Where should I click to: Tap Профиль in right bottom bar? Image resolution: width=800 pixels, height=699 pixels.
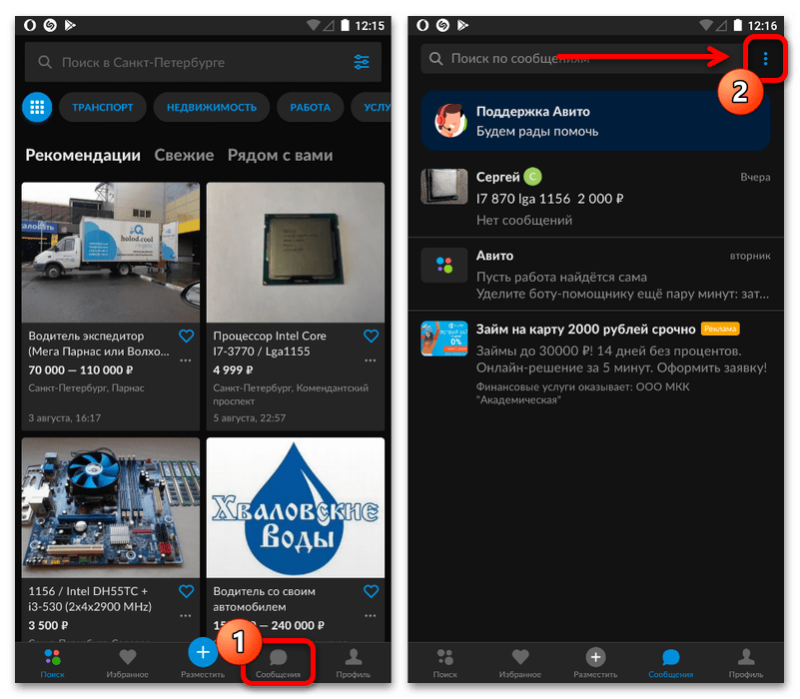[x=746, y=663]
